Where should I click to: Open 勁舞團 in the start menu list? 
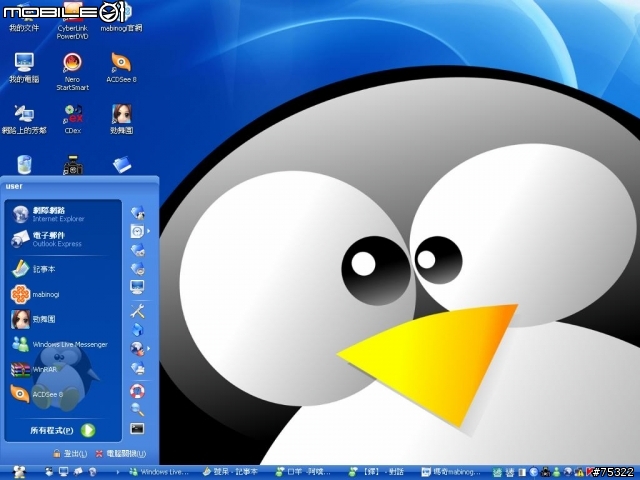(x=61, y=319)
